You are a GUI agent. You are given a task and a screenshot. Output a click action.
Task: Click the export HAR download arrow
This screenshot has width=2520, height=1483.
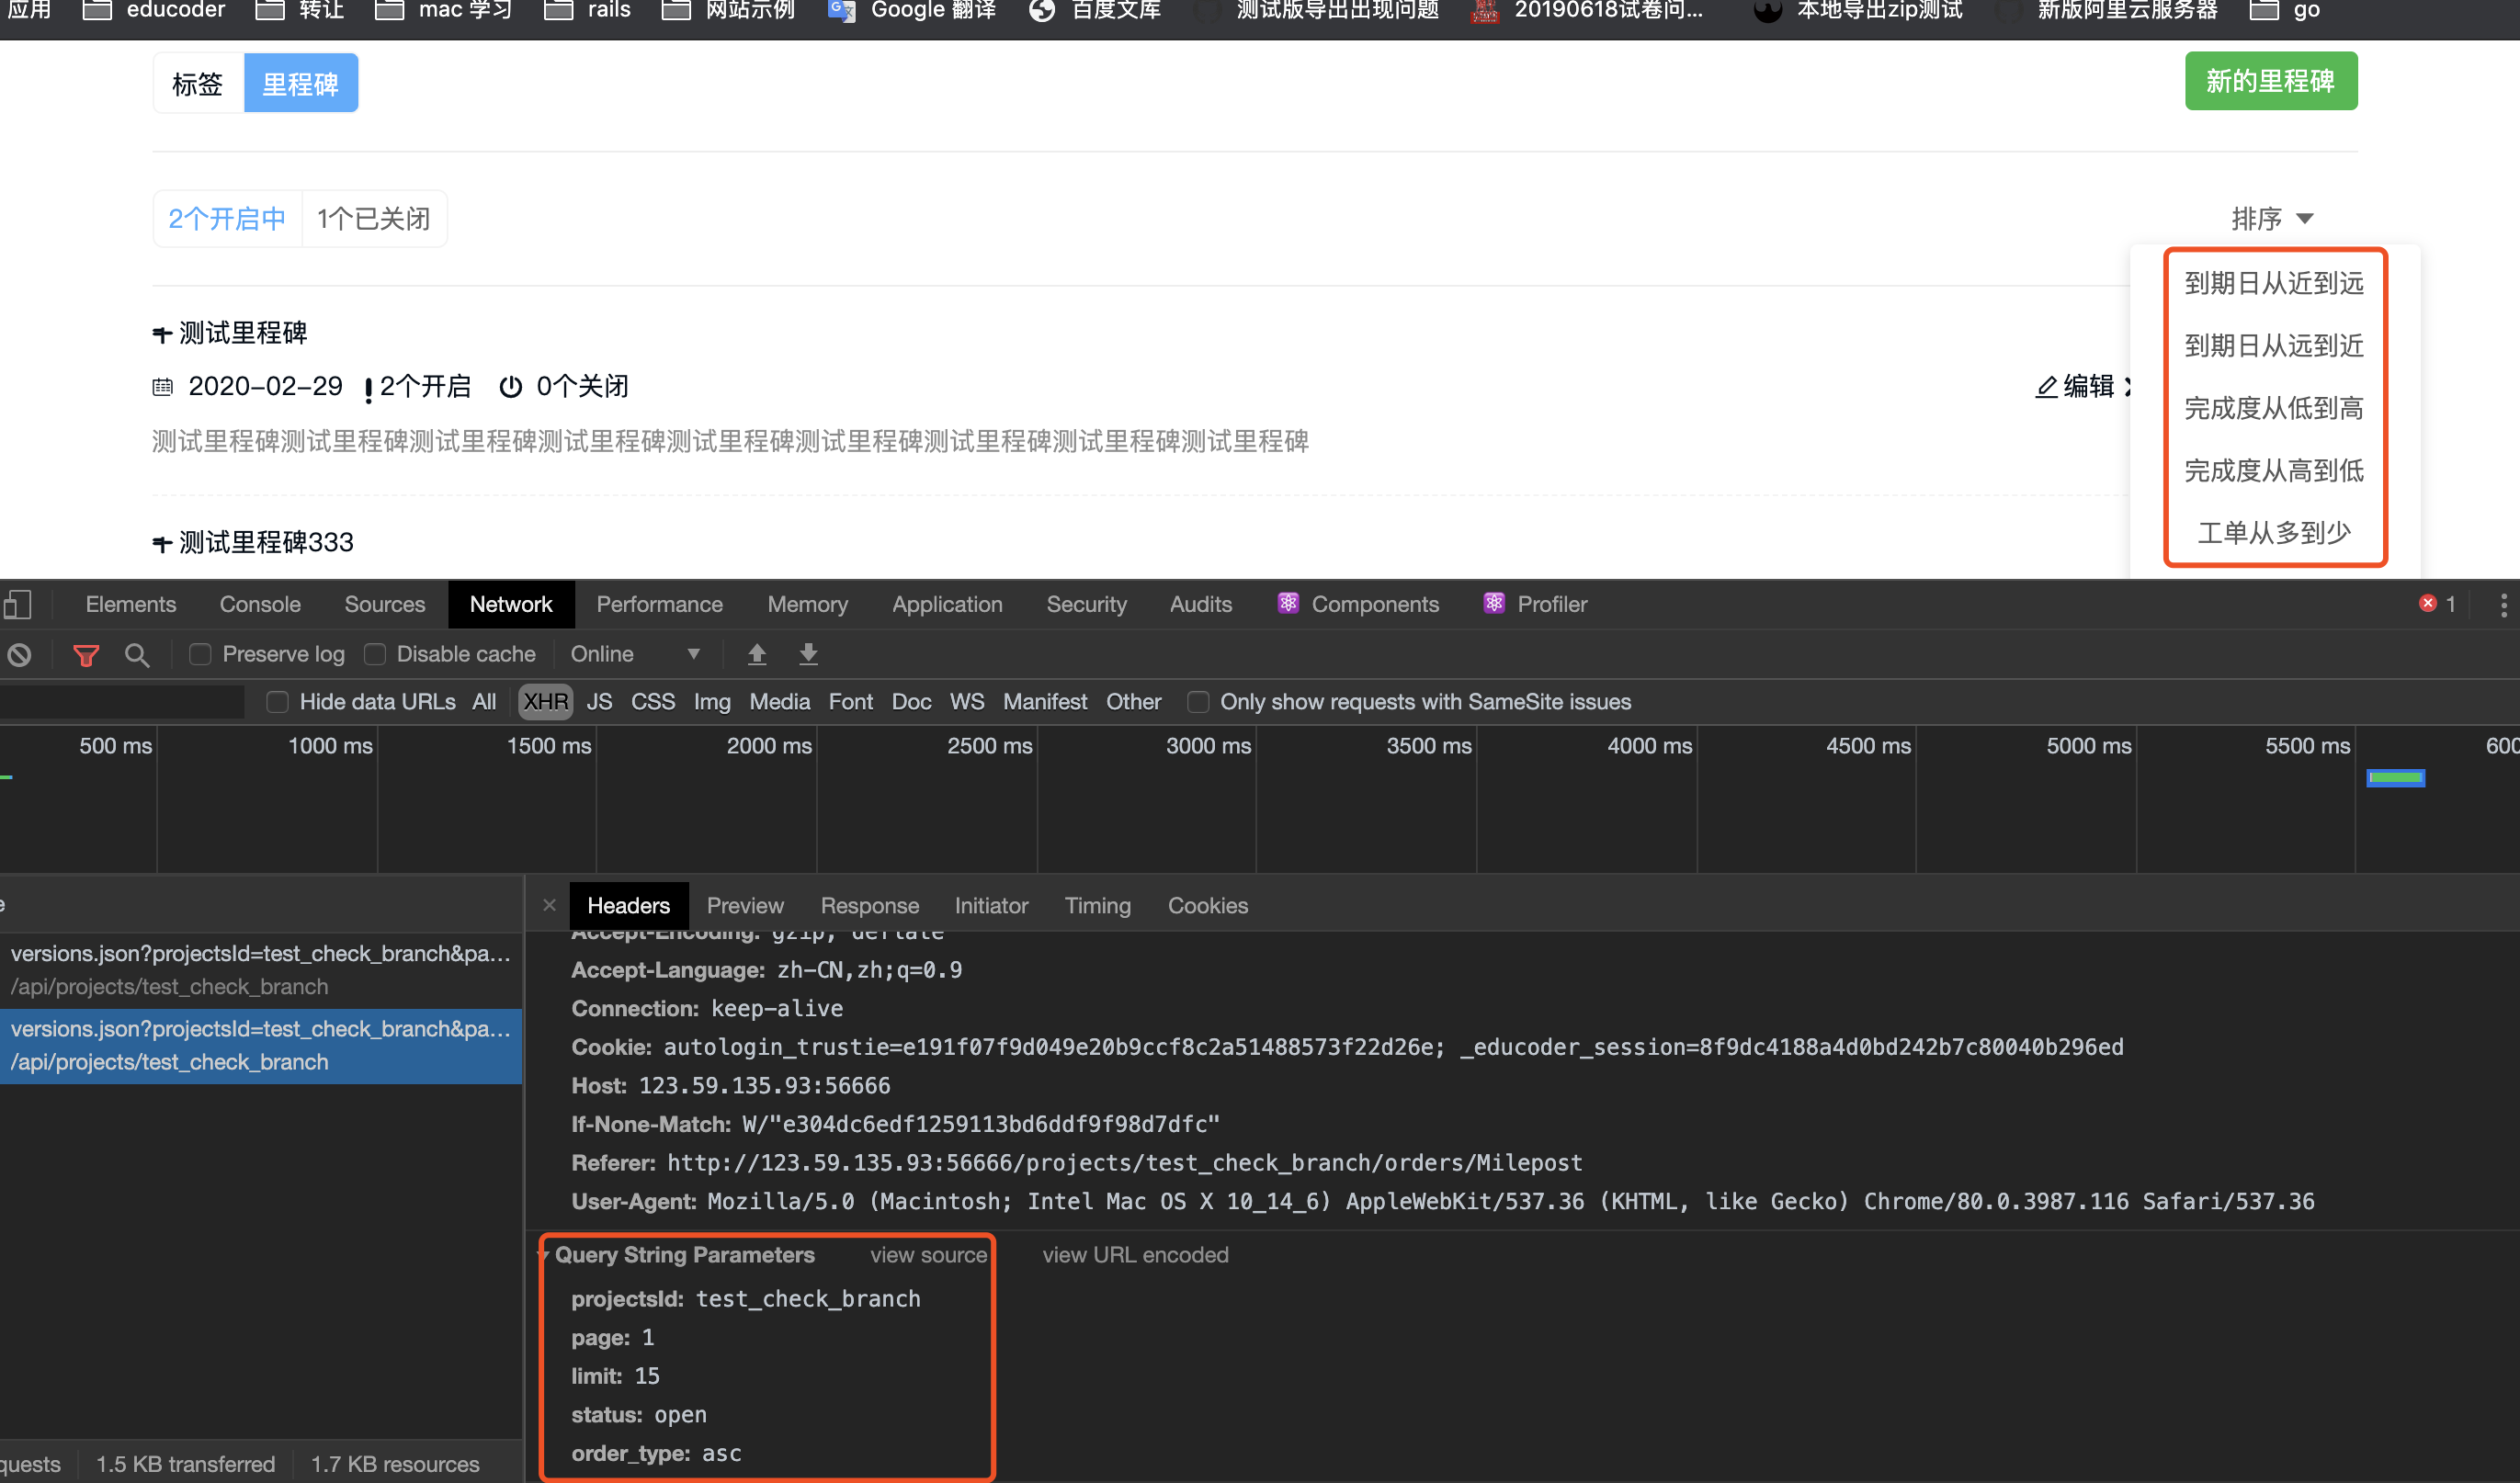tap(809, 654)
